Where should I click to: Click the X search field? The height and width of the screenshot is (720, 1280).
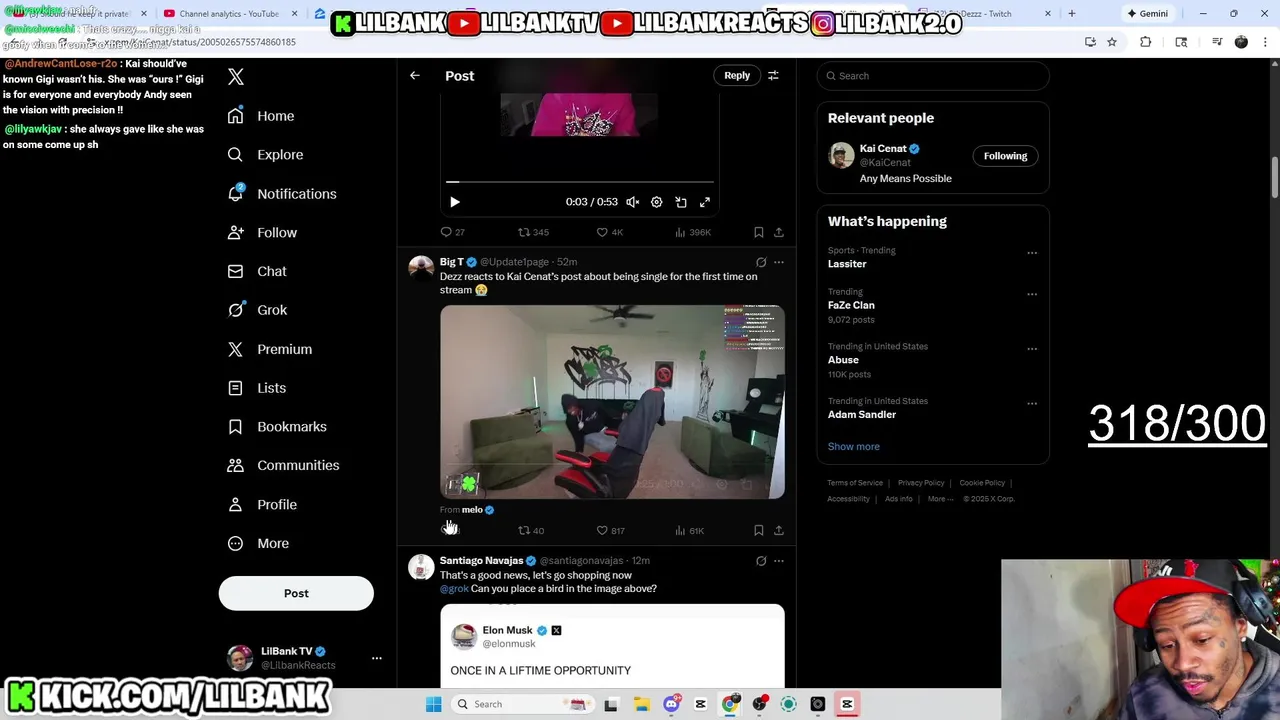click(933, 76)
